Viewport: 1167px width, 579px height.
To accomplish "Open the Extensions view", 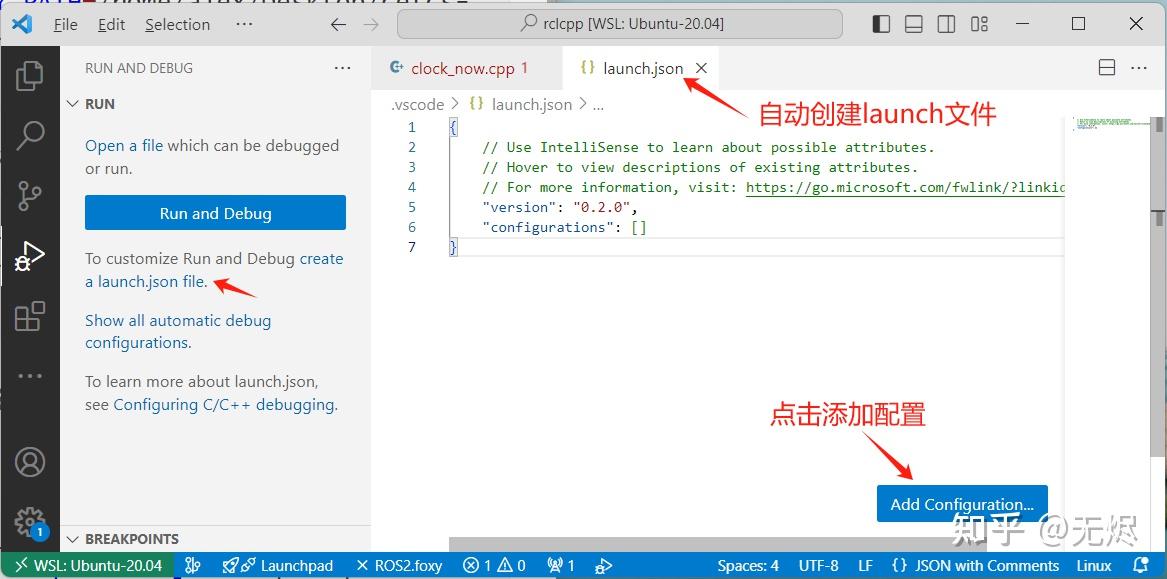I will 30,316.
